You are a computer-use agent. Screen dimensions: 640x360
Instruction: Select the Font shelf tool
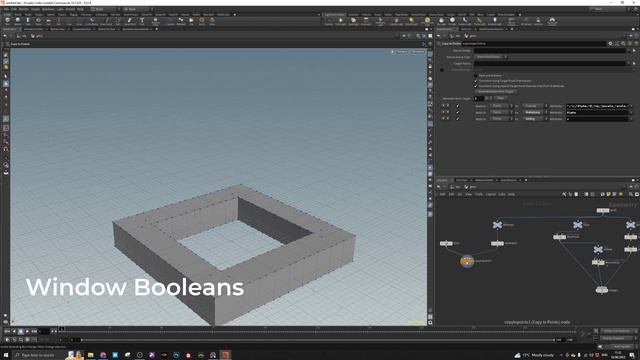tap(142, 21)
